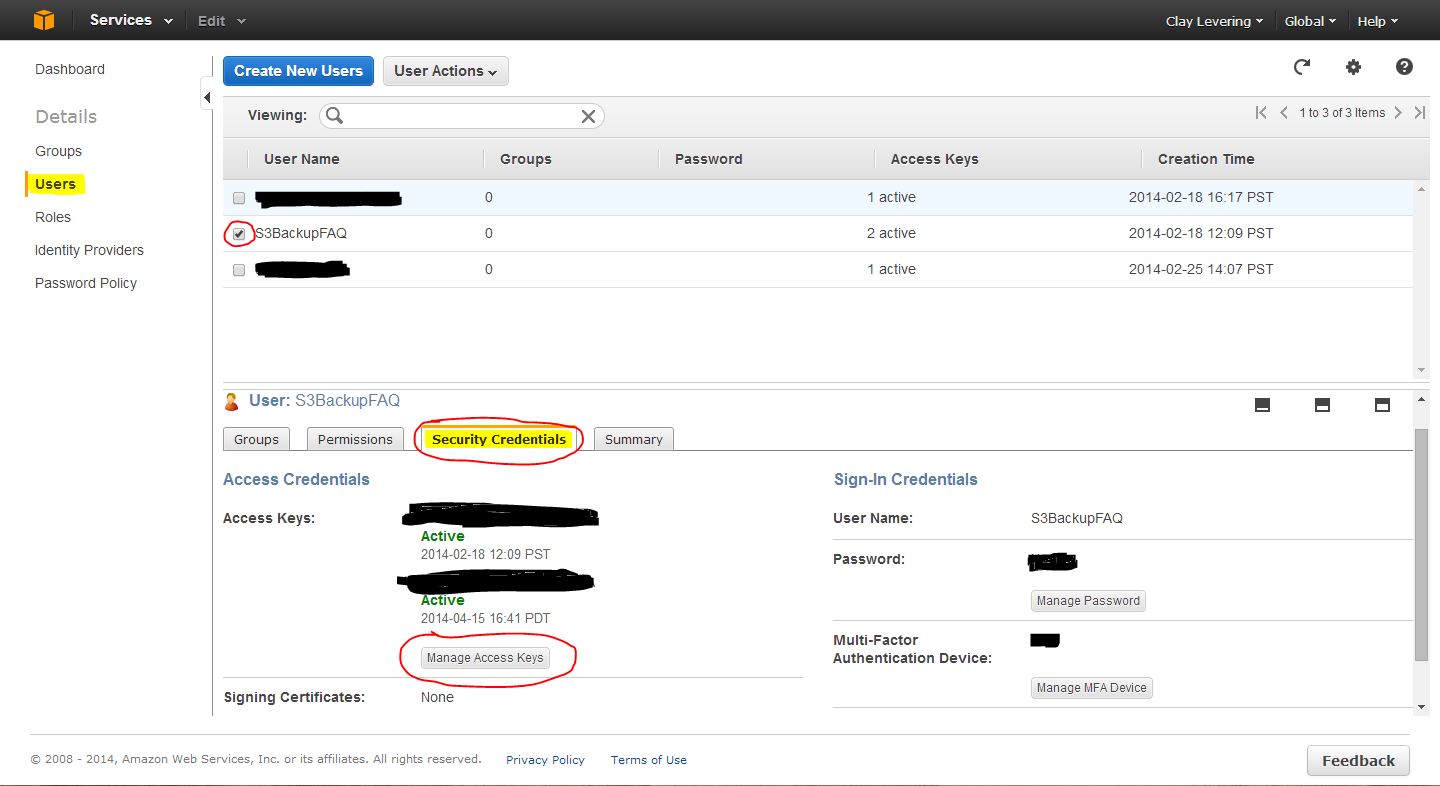Check the first redacted user's checkbox

pos(239,198)
